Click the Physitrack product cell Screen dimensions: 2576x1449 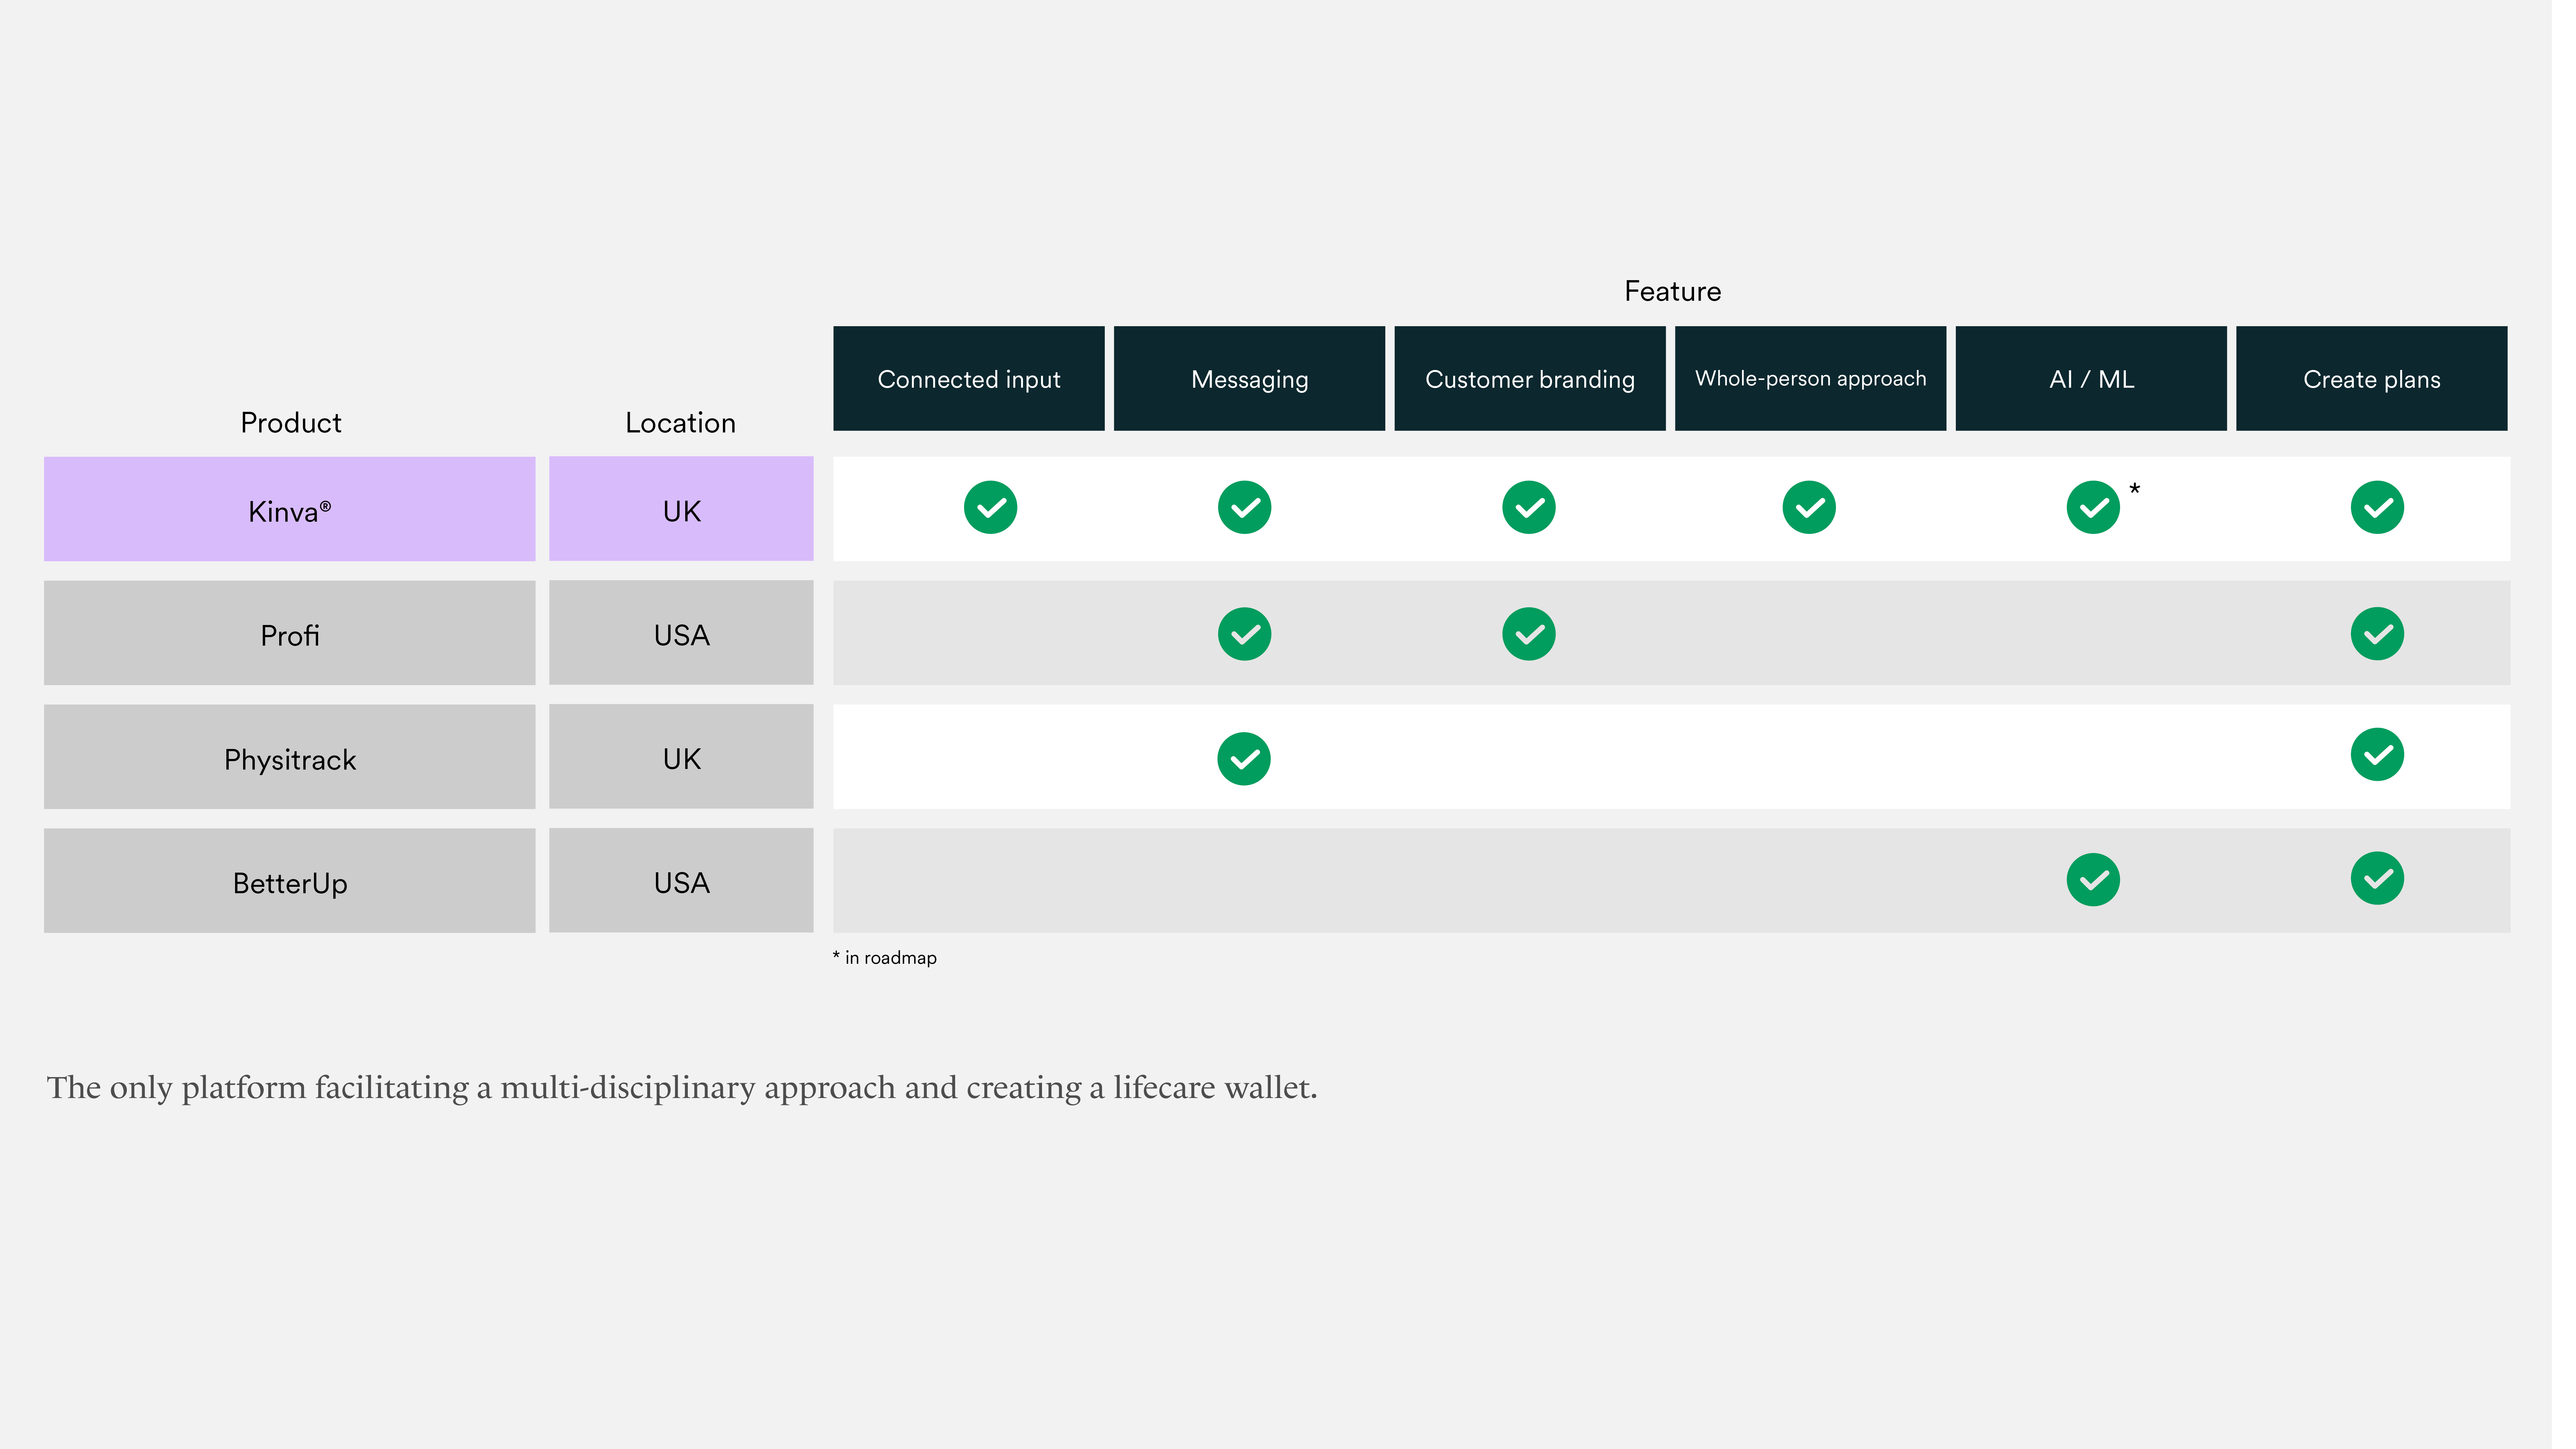coord(290,757)
